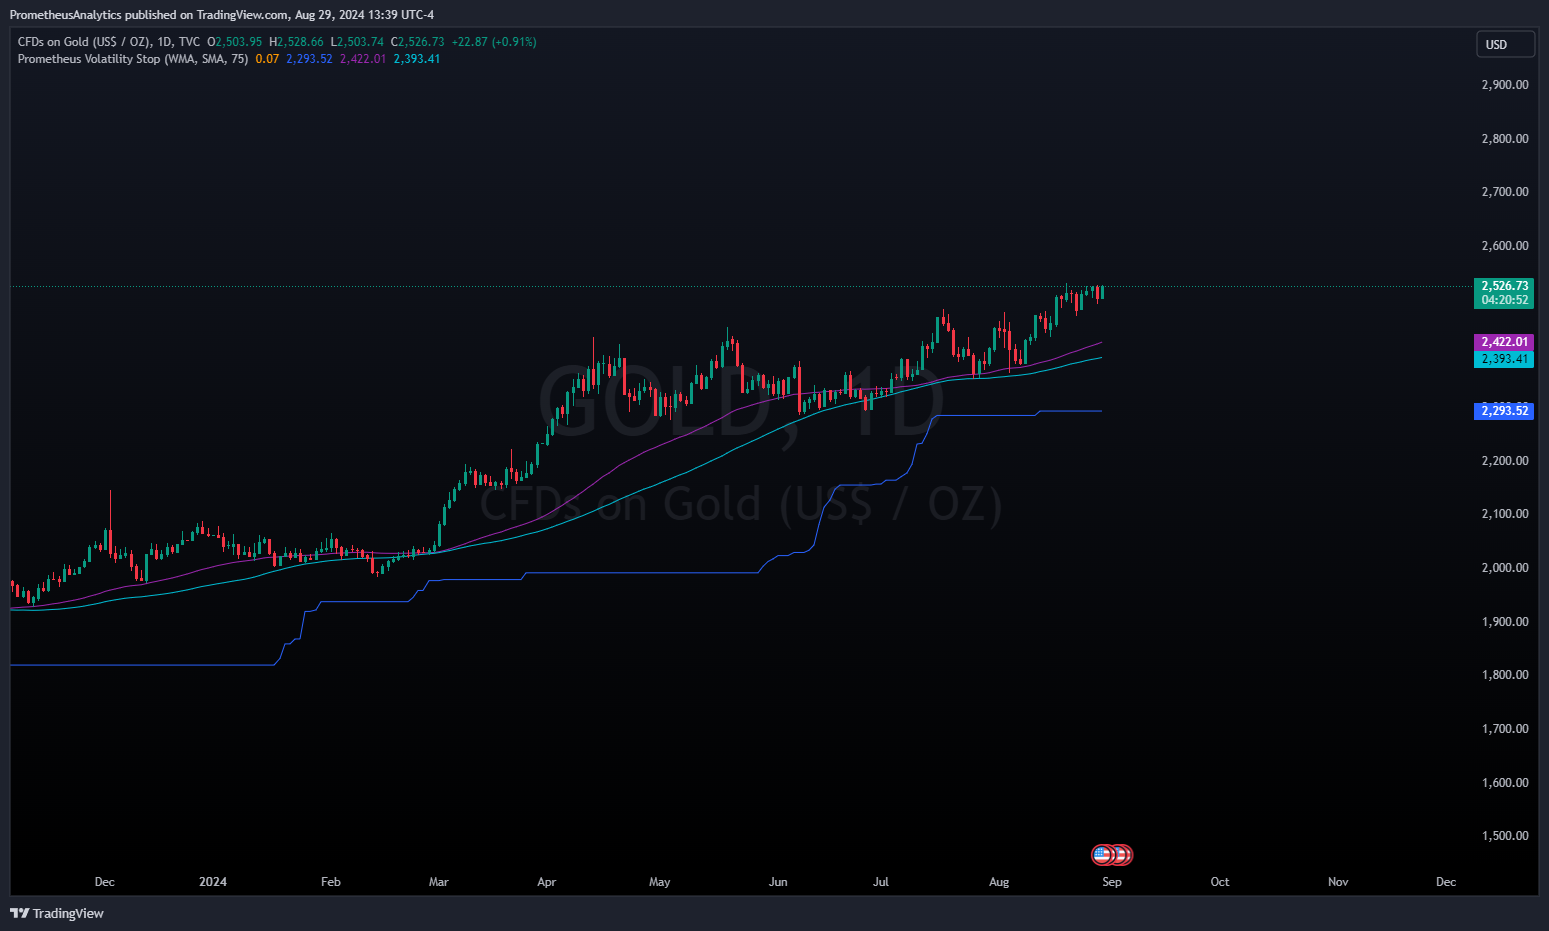Click the 1,600.00 price axis label
This screenshot has height=931, width=1549.
[1505, 783]
